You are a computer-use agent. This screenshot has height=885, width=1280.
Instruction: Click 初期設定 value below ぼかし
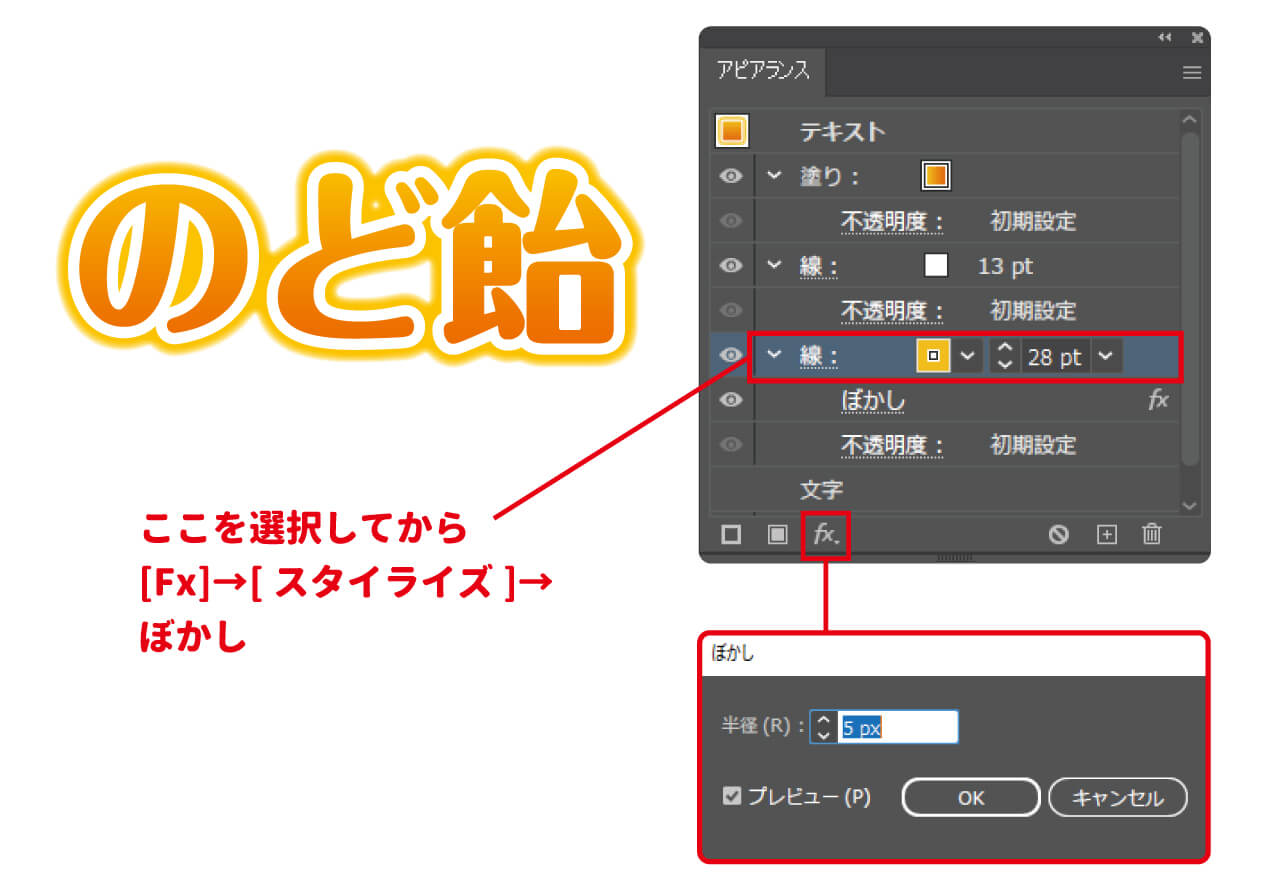1033,445
